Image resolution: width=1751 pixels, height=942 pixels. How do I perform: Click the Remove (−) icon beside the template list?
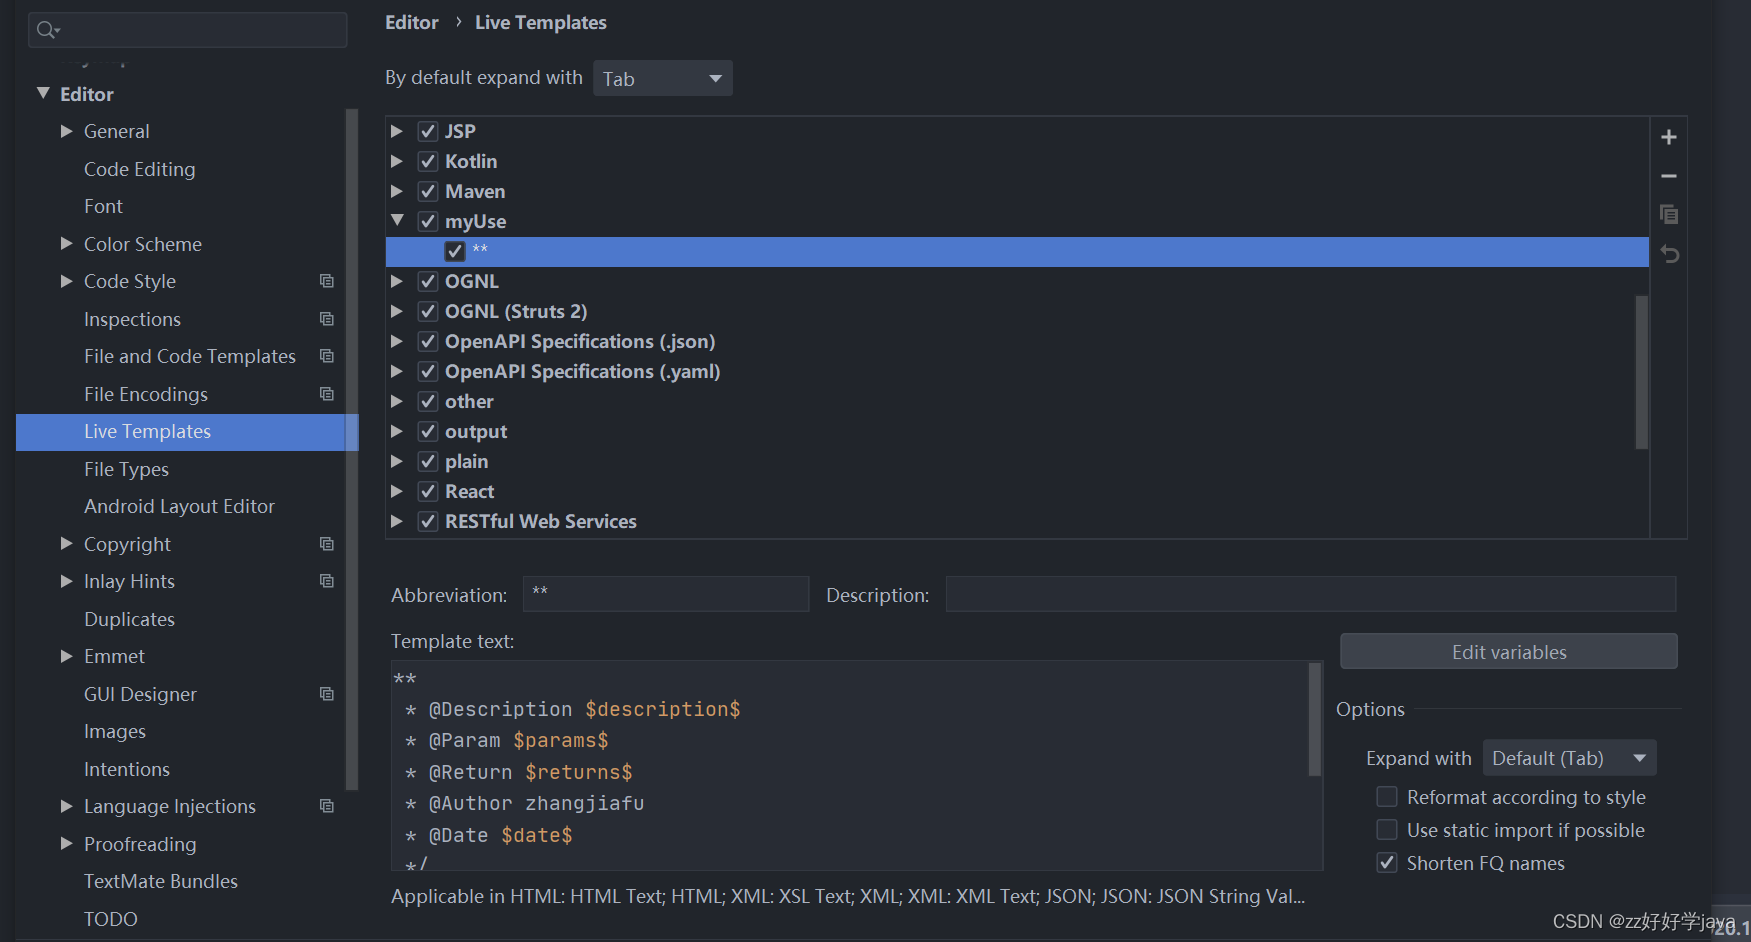click(x=1668, y=176)
